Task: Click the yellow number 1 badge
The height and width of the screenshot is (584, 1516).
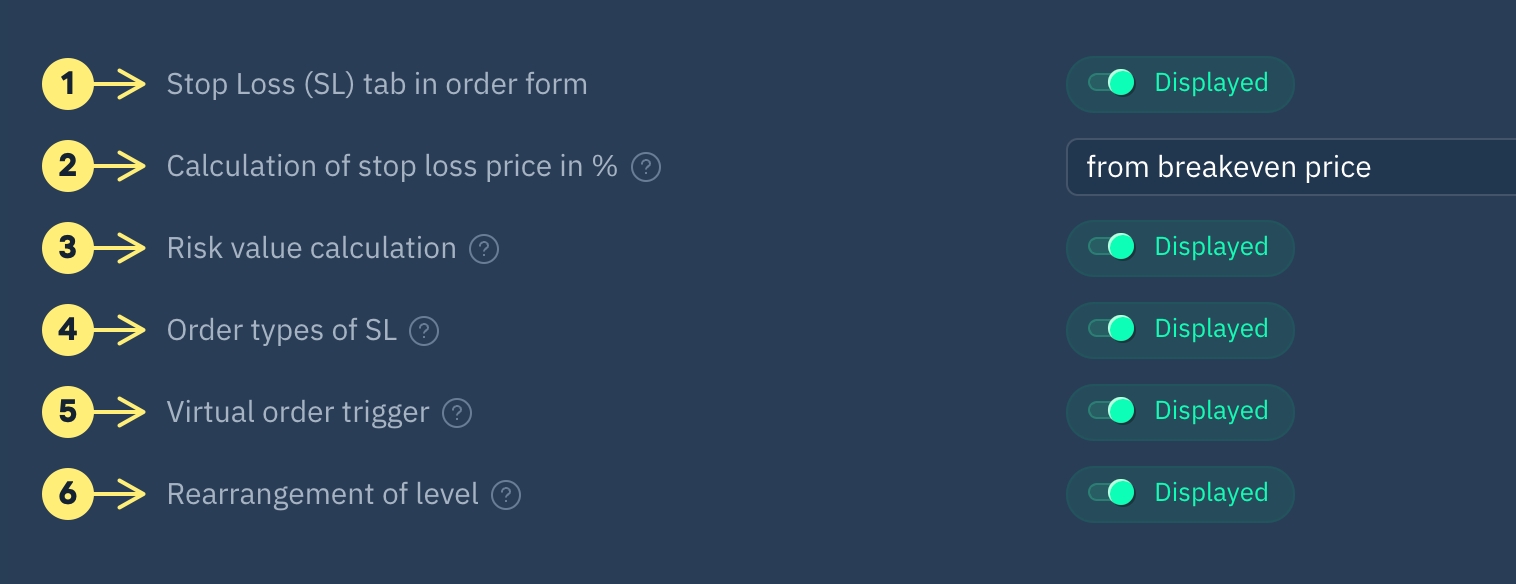Action: click(x=67, y=85)
